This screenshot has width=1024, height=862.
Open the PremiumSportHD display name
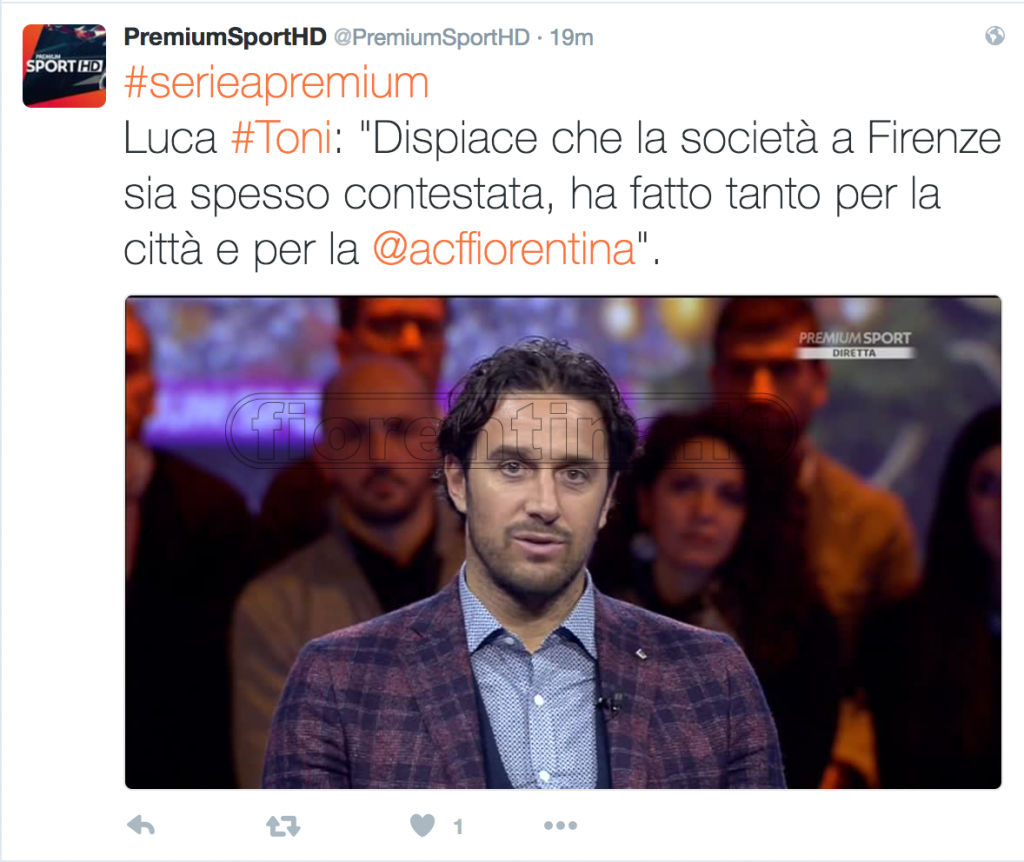click(x=225, y=37)
